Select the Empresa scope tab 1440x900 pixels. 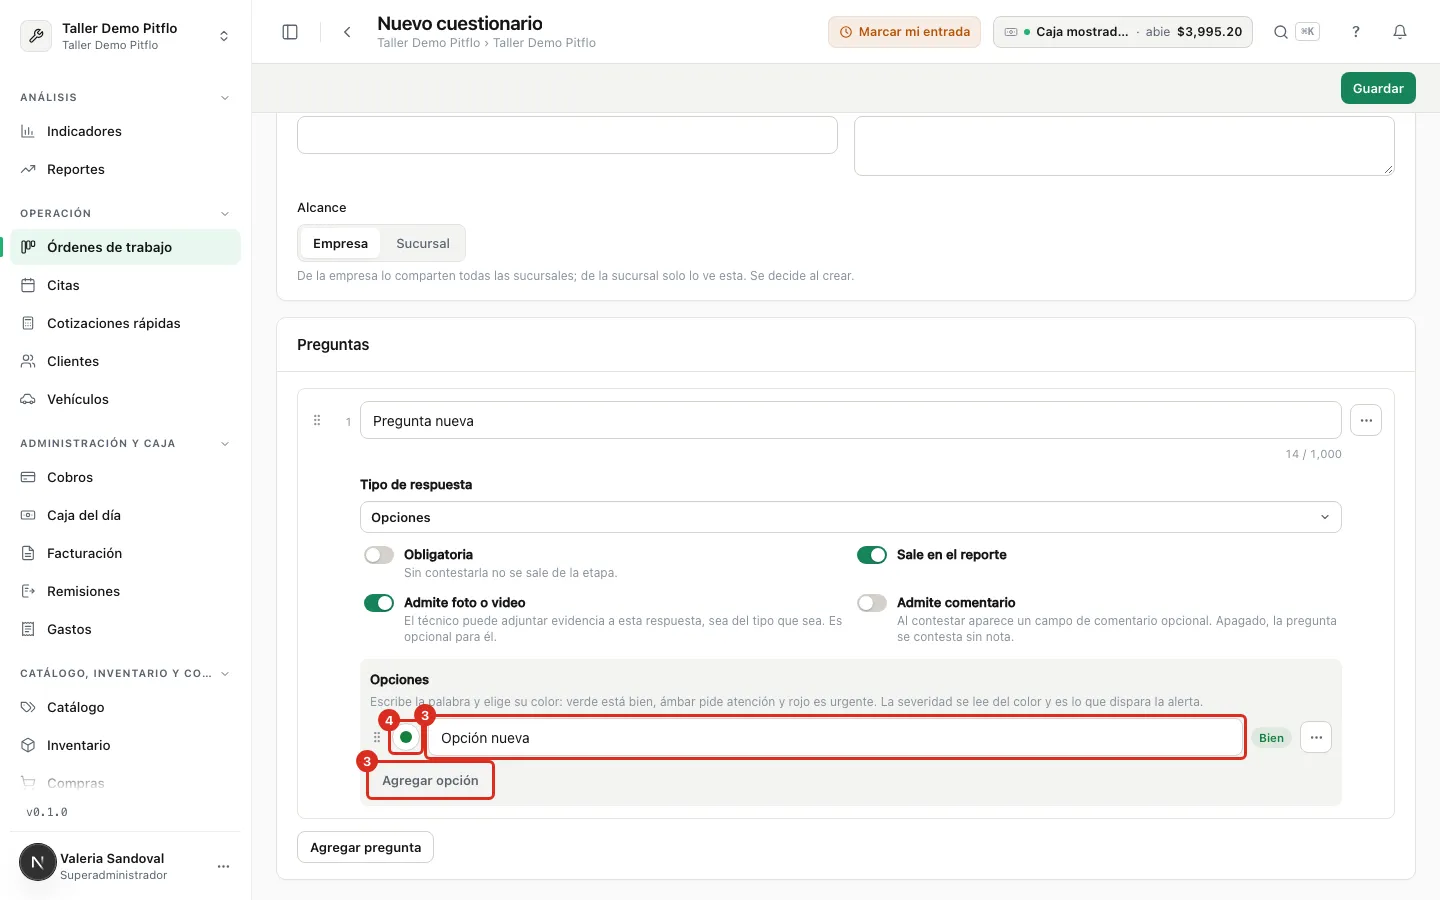click(340, 243)
